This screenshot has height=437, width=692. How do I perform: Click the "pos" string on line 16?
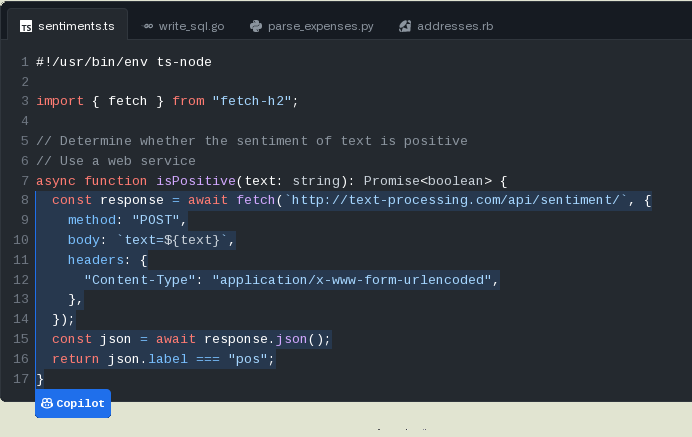pyautogui.click(x=250, y=359)
